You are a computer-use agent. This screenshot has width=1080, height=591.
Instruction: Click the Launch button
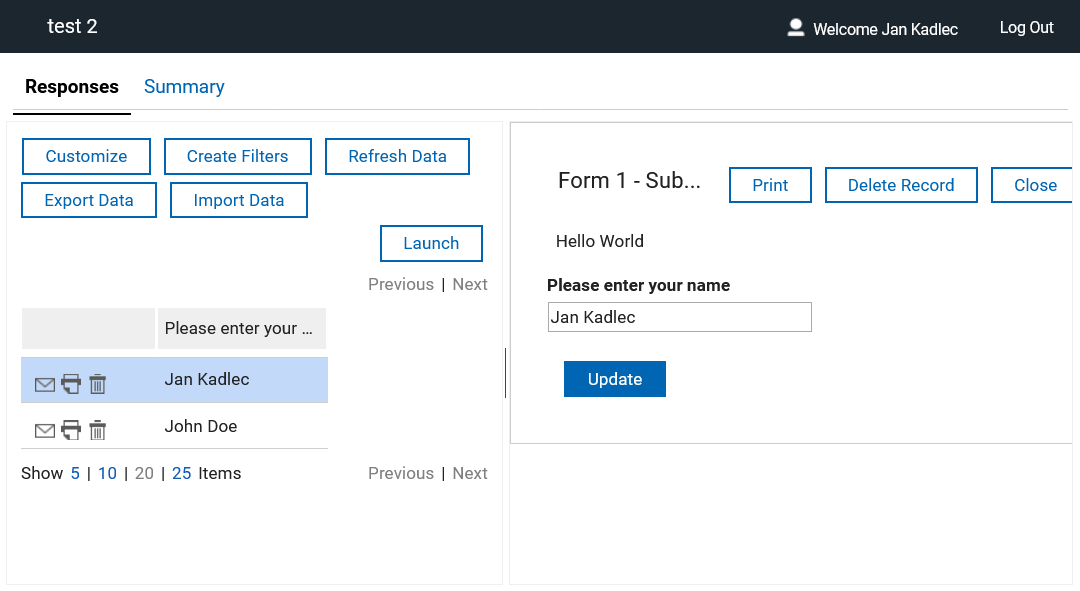tap(431, 243)
